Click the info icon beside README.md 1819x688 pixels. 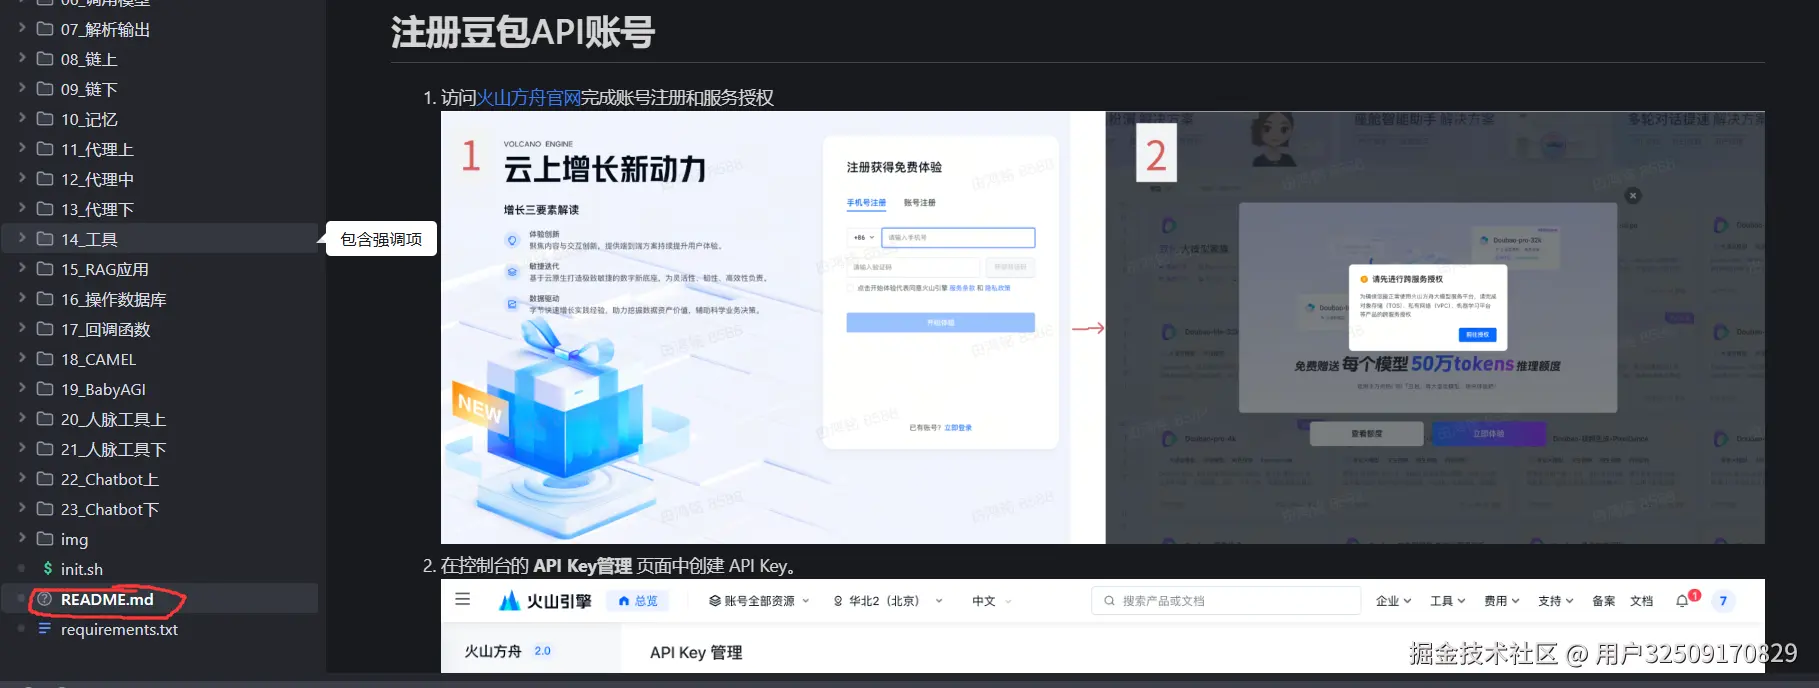tap(44, 599)
